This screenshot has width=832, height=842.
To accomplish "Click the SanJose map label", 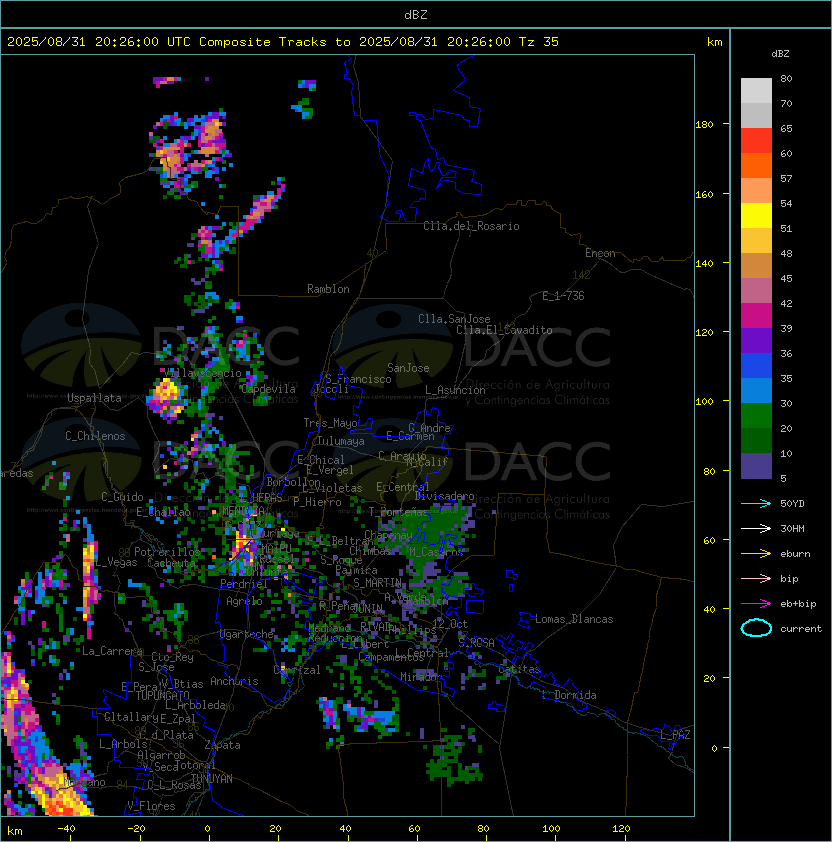I will coord(408,368).
